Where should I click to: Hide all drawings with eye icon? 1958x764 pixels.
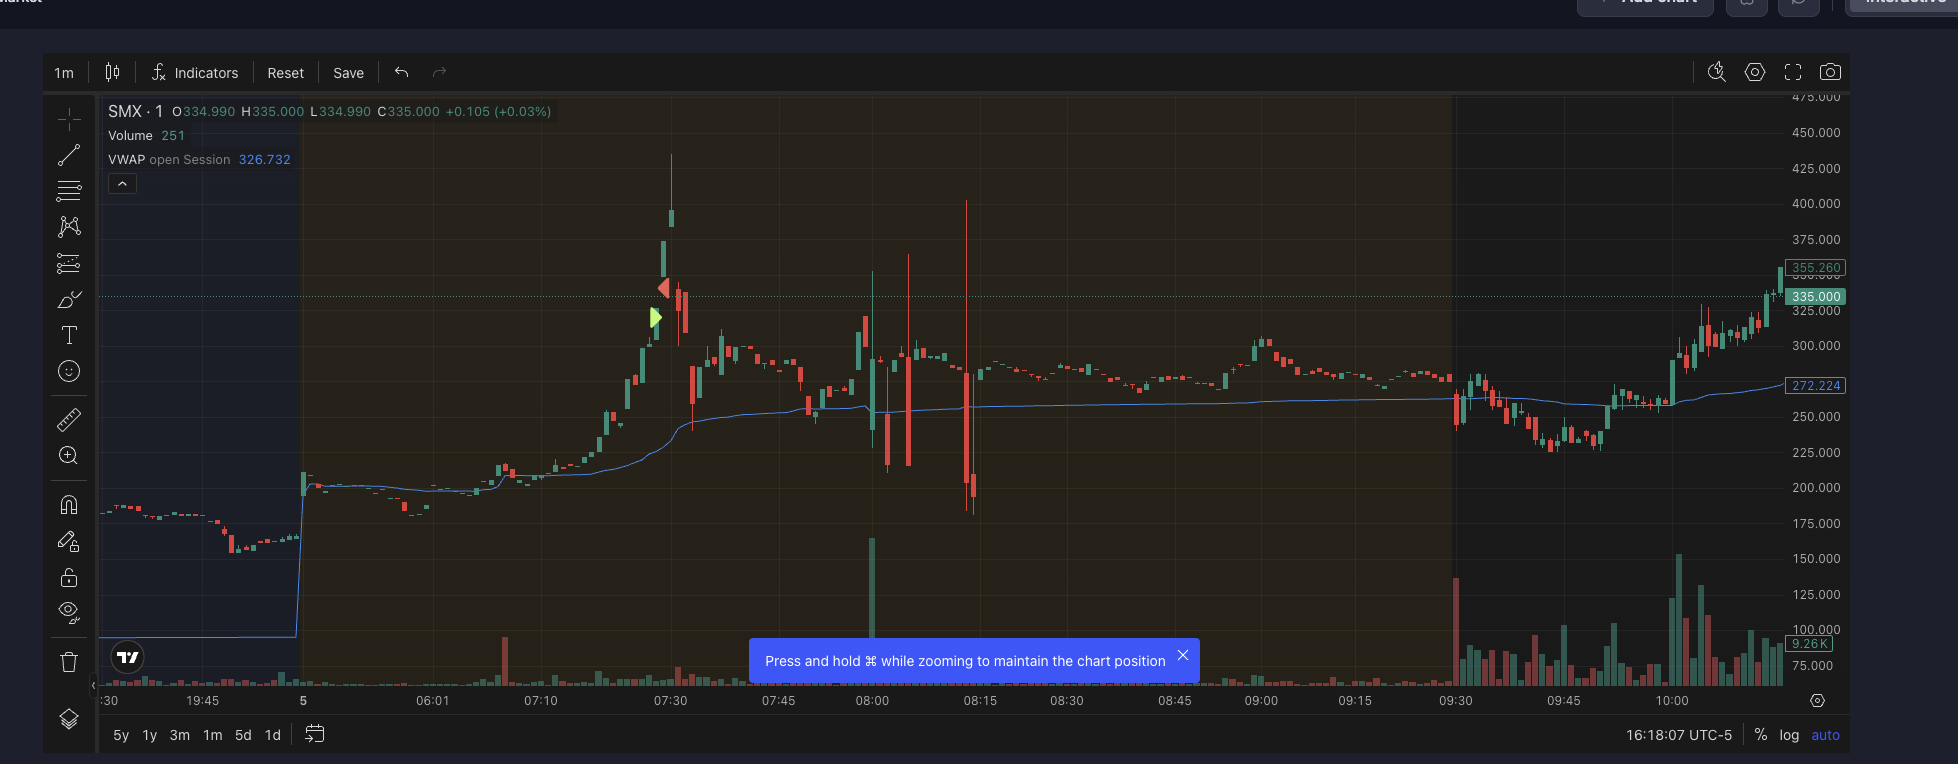click(x=69, y=612)
